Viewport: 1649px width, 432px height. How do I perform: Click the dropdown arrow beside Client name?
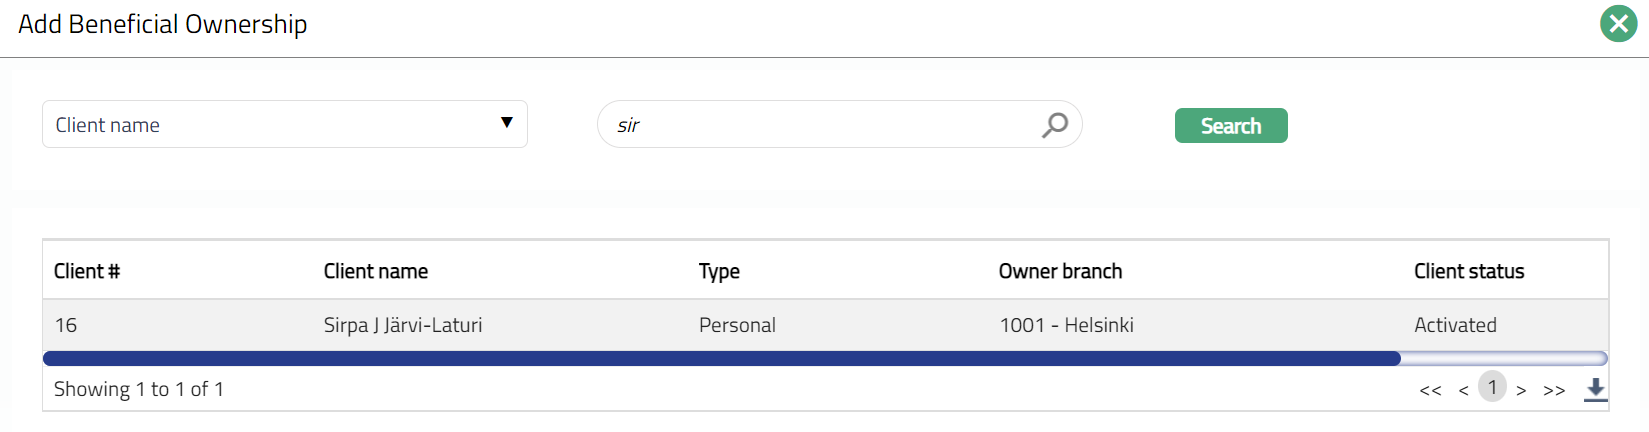click(507, 123)
